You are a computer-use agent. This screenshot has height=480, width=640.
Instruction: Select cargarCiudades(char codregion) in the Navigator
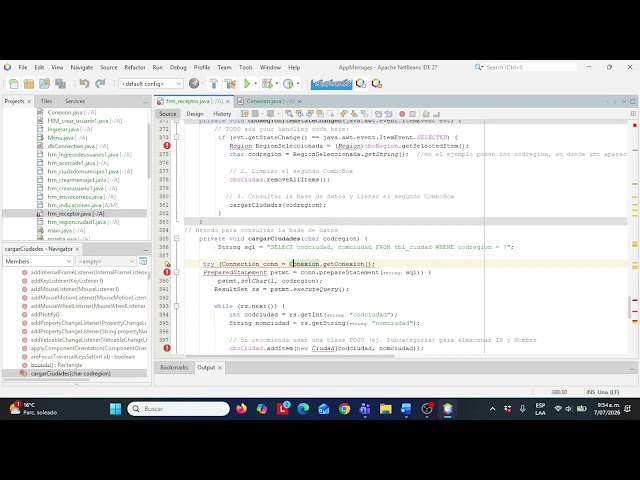70,373
